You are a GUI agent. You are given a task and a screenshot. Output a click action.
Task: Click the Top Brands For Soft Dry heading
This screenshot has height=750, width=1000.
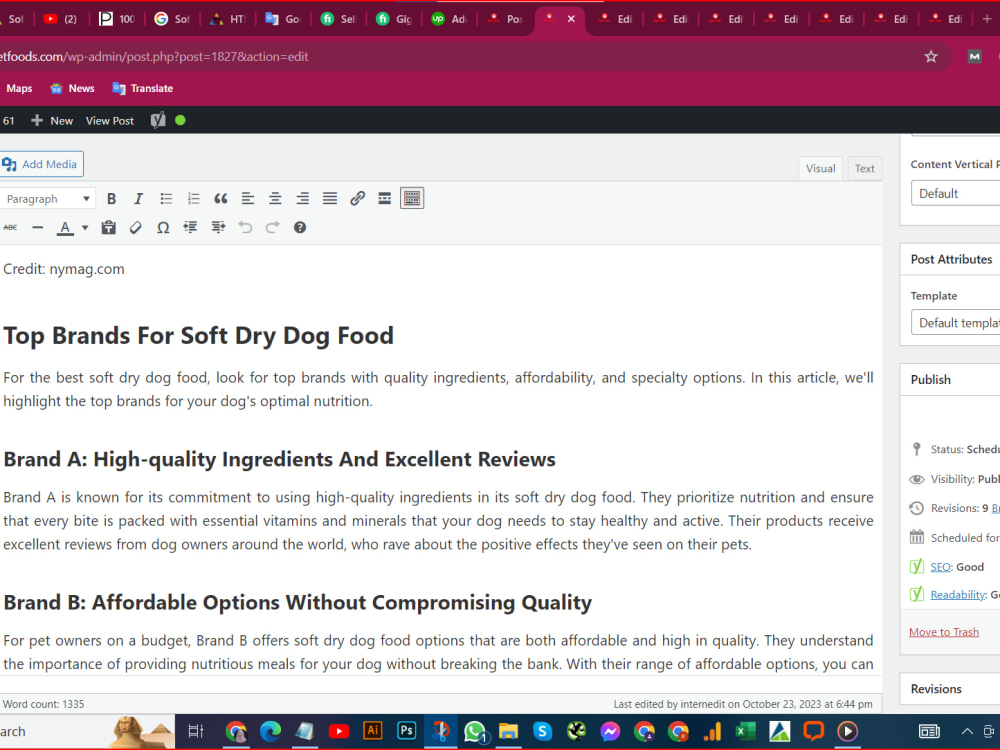tap(198, 335)
